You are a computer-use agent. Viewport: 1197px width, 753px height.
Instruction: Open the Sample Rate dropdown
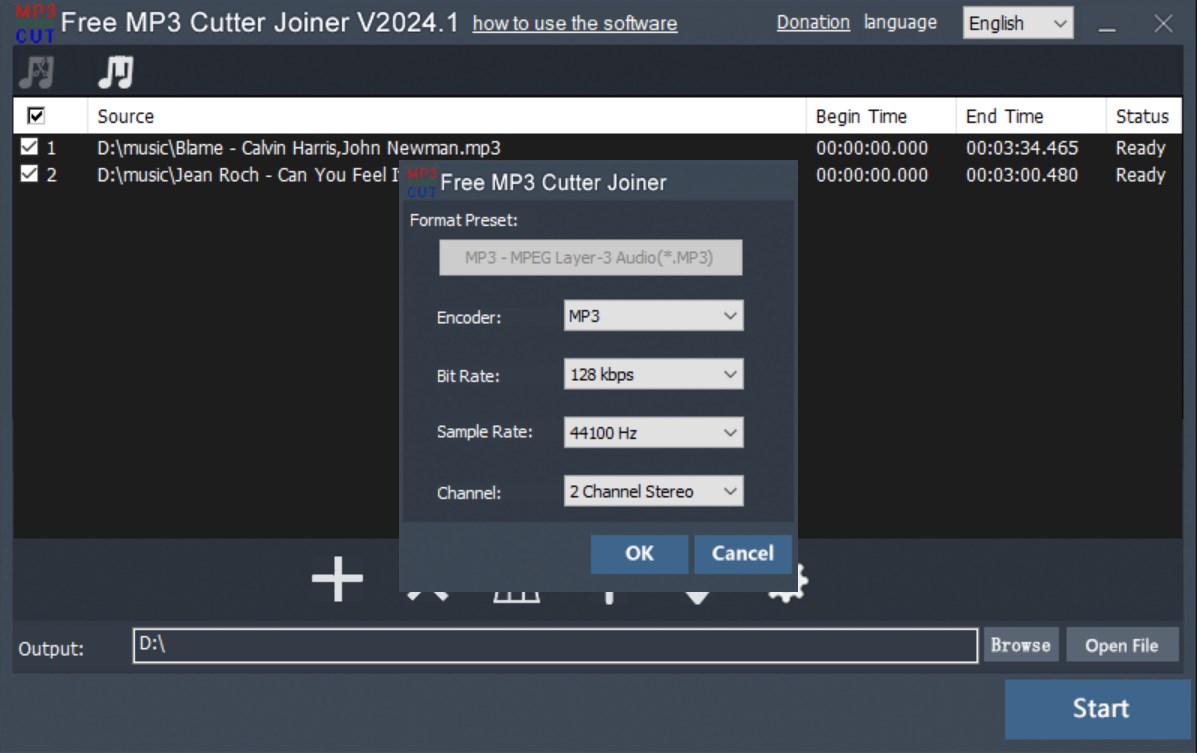click(x=653, y=432)
